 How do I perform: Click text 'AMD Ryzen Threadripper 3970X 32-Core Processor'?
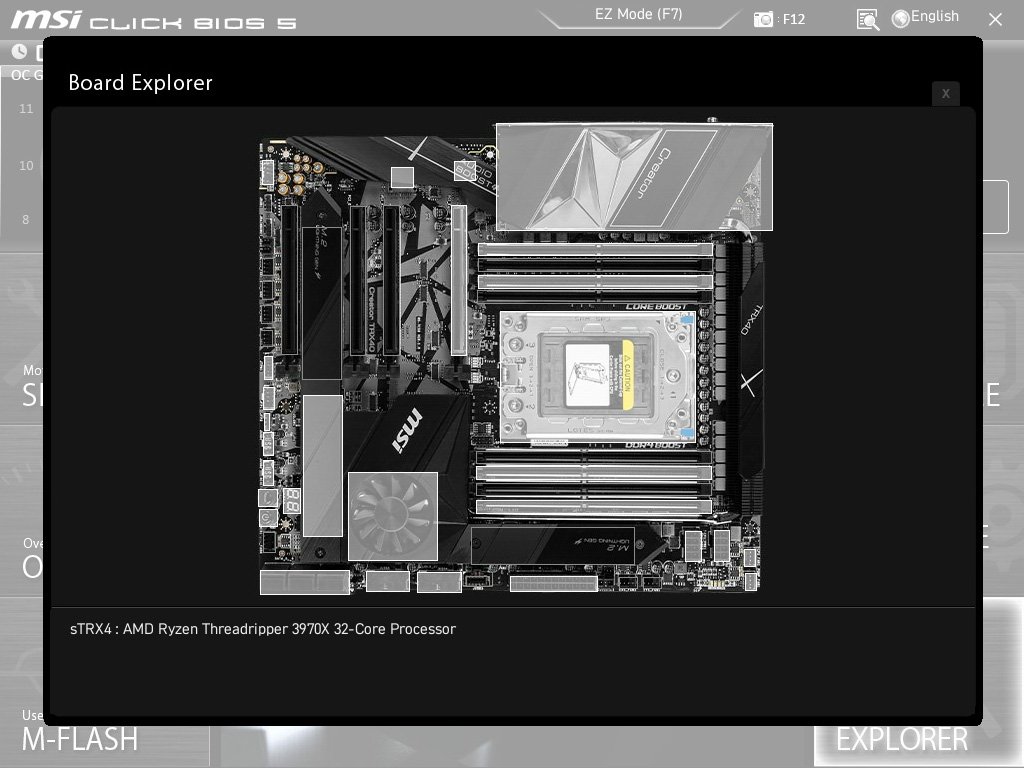coord(289,629)
